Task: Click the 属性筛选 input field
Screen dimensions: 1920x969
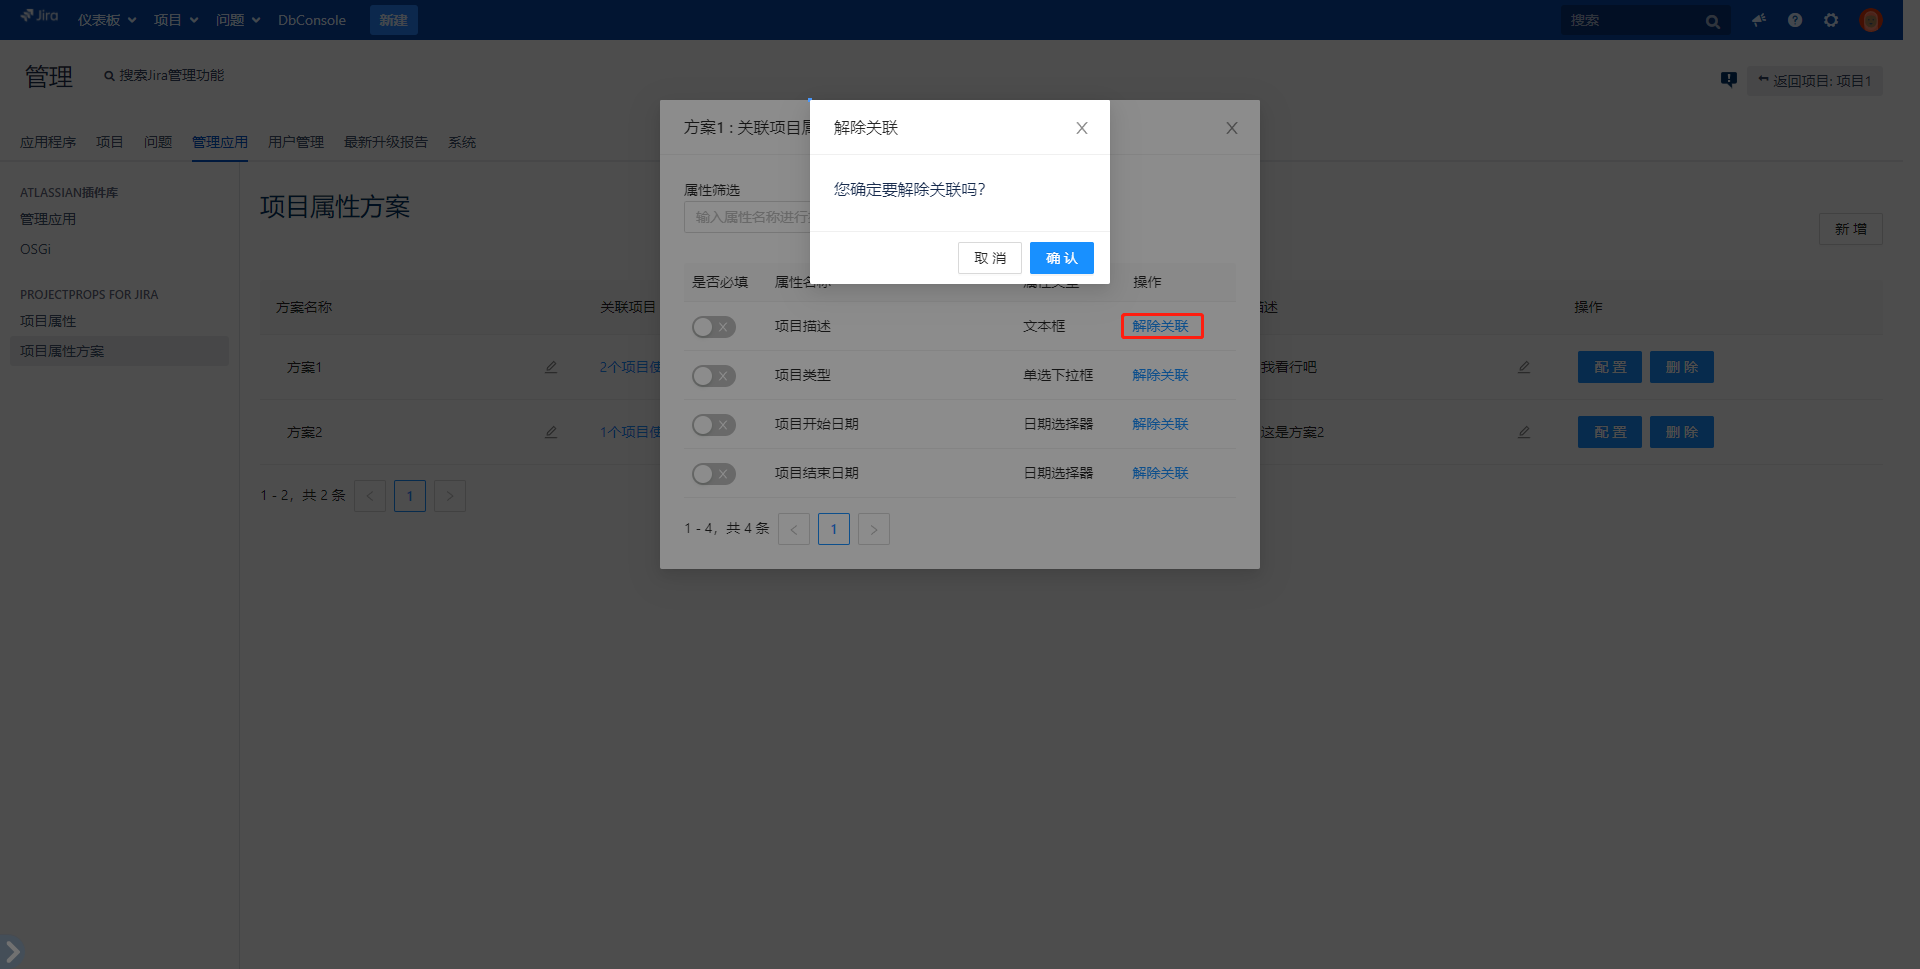Action: pyautogui.click(x=746, y=217)
